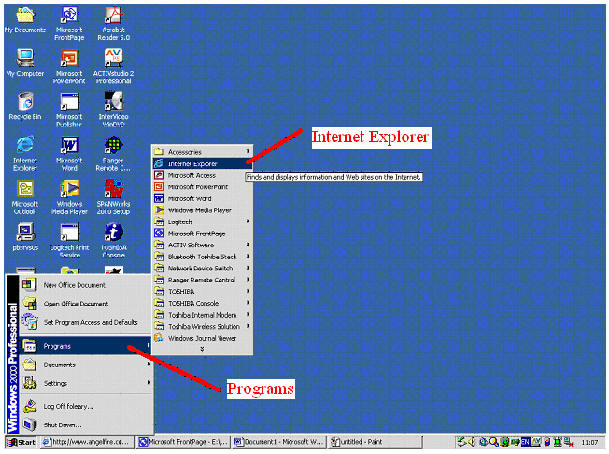Viewport: 609px width, 454px height.
Task: Open the Recycle Bin icon
Action: pos(25,106)
